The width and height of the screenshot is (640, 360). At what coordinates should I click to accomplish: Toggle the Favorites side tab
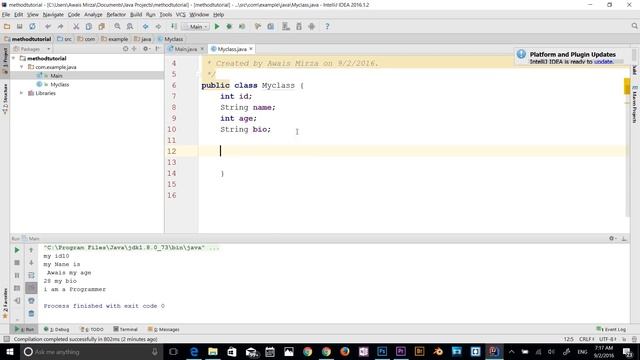(x=5, y=303)
